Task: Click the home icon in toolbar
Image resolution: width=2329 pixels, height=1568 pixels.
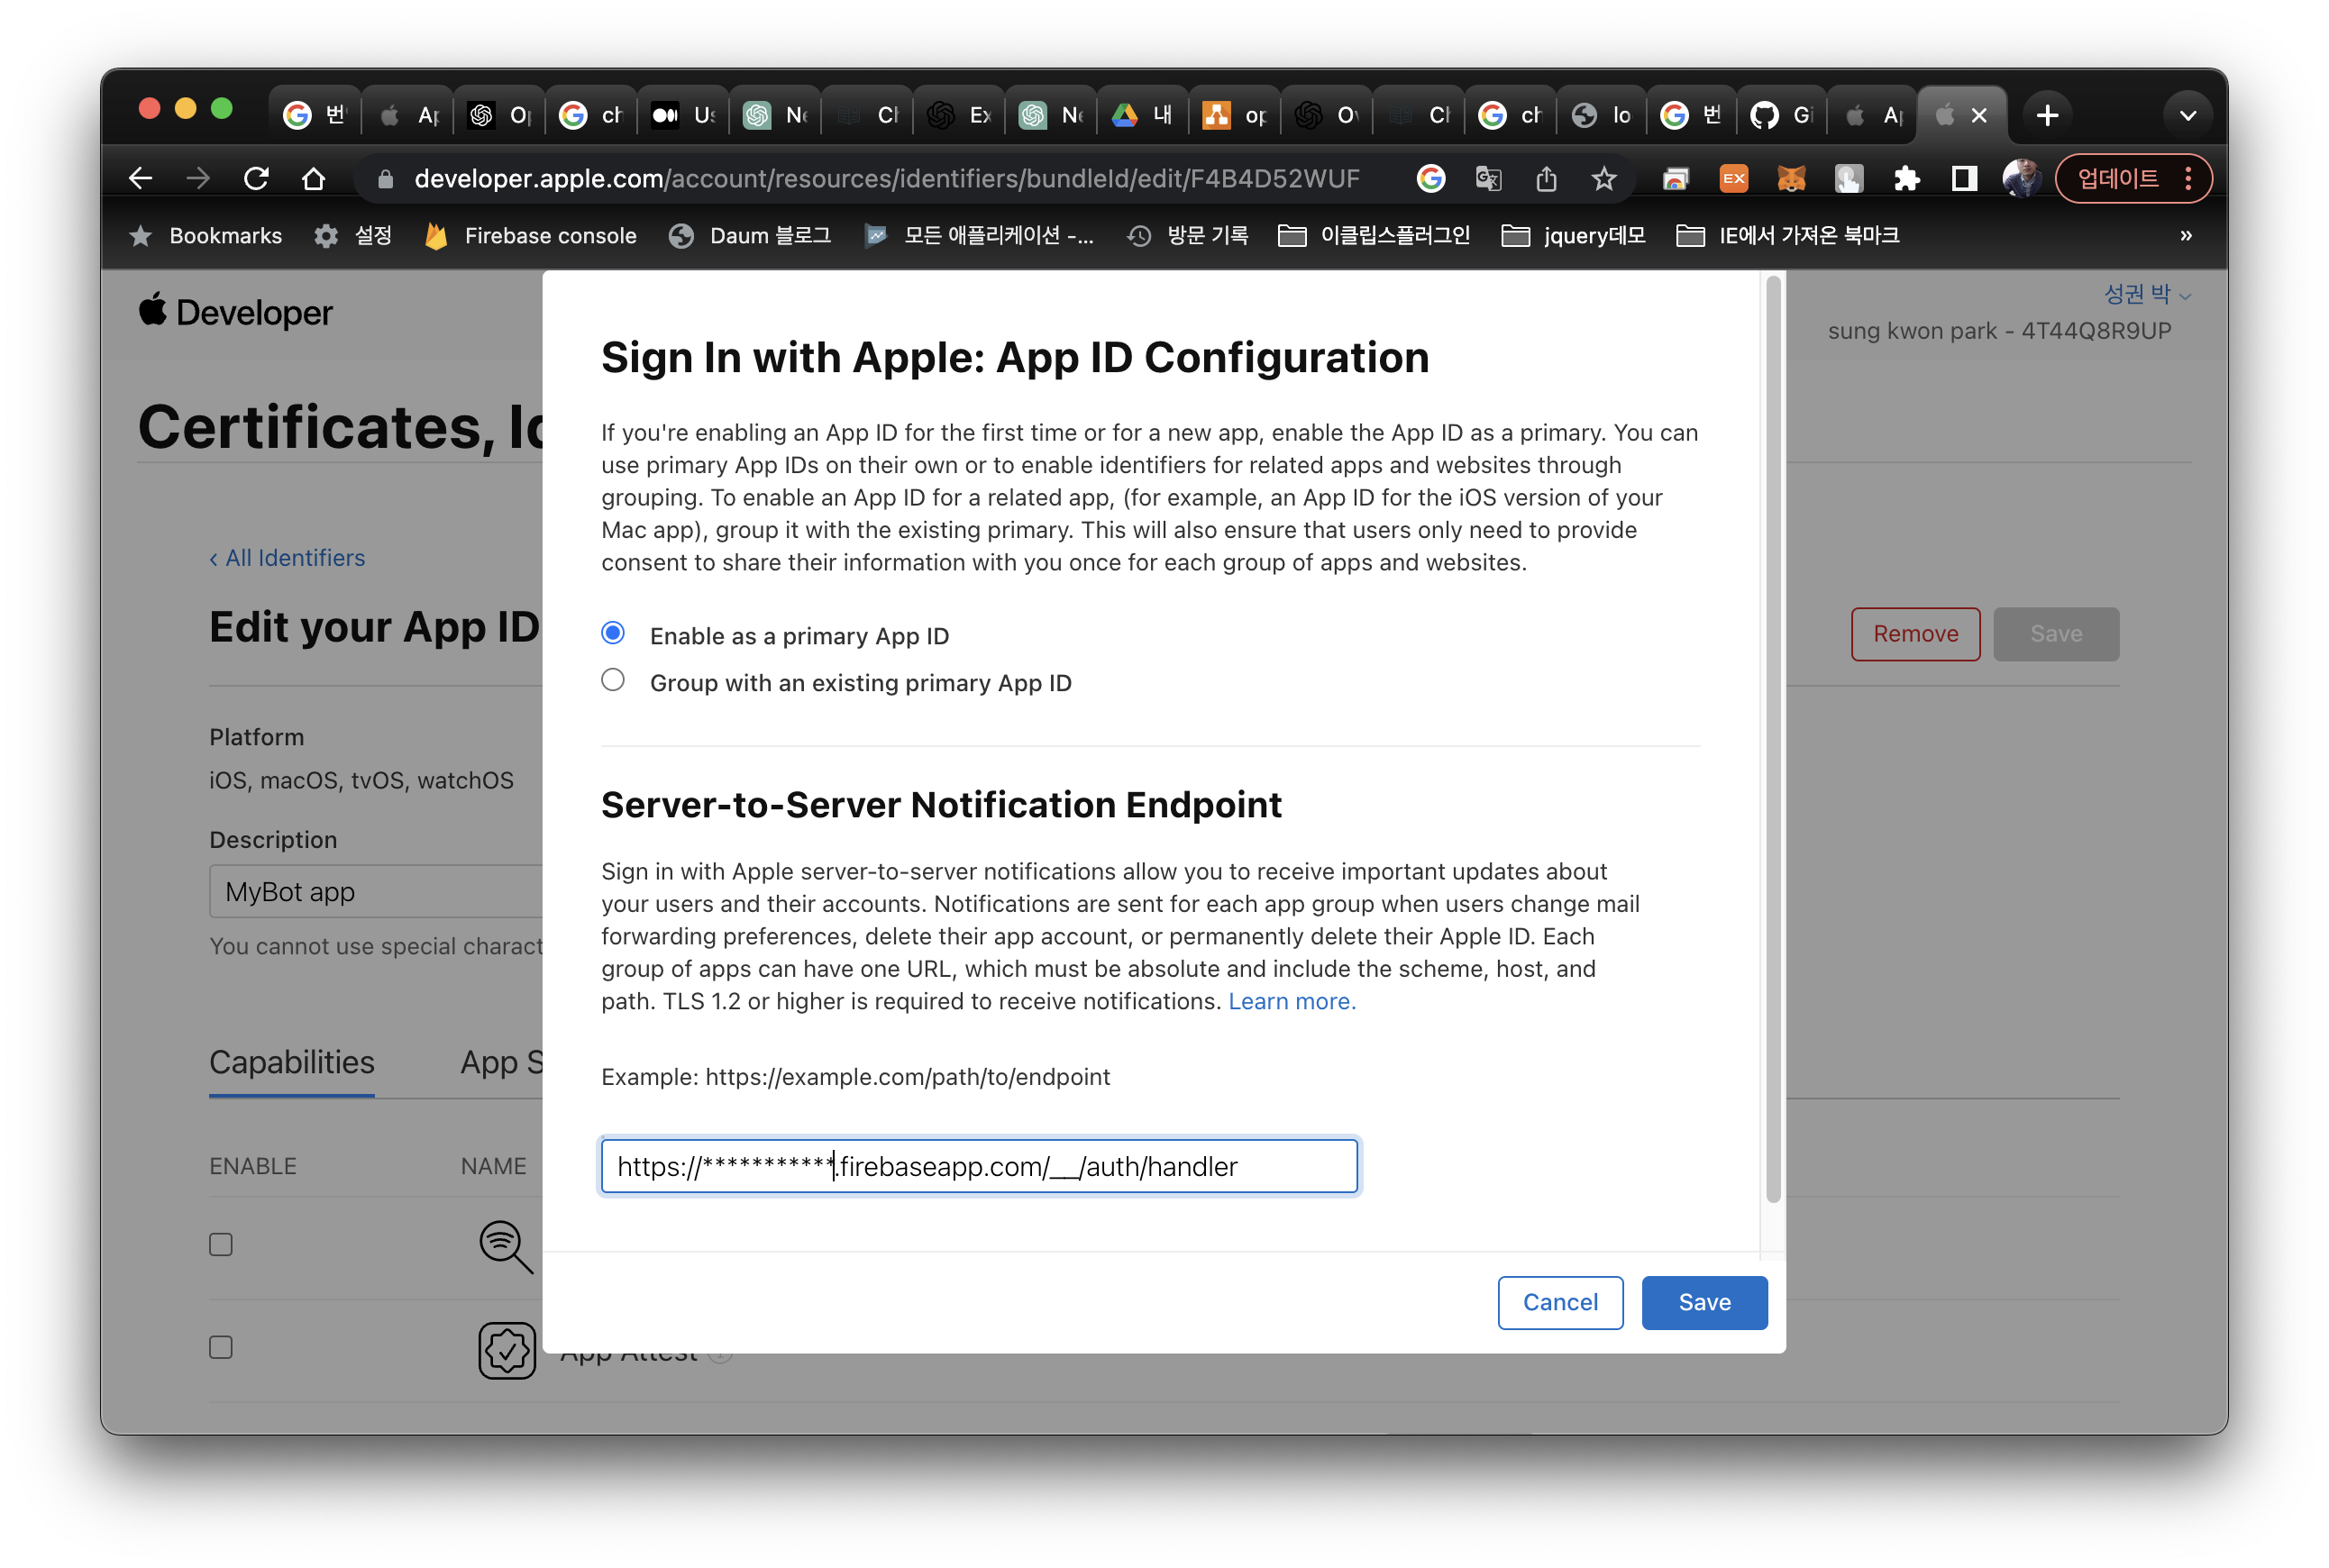Action: pyautogui.click(x=314, y=179)
